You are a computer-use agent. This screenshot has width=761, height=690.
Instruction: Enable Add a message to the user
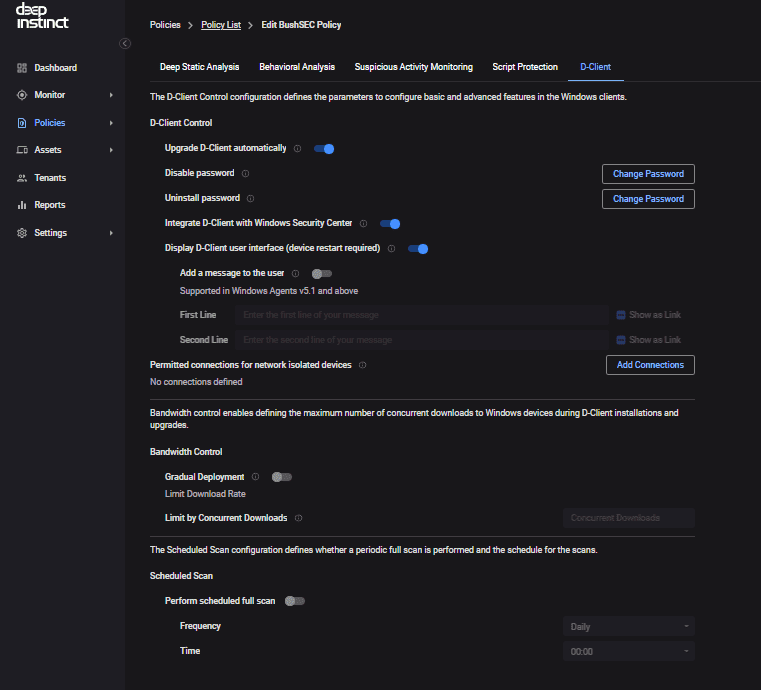coord(322,274)
